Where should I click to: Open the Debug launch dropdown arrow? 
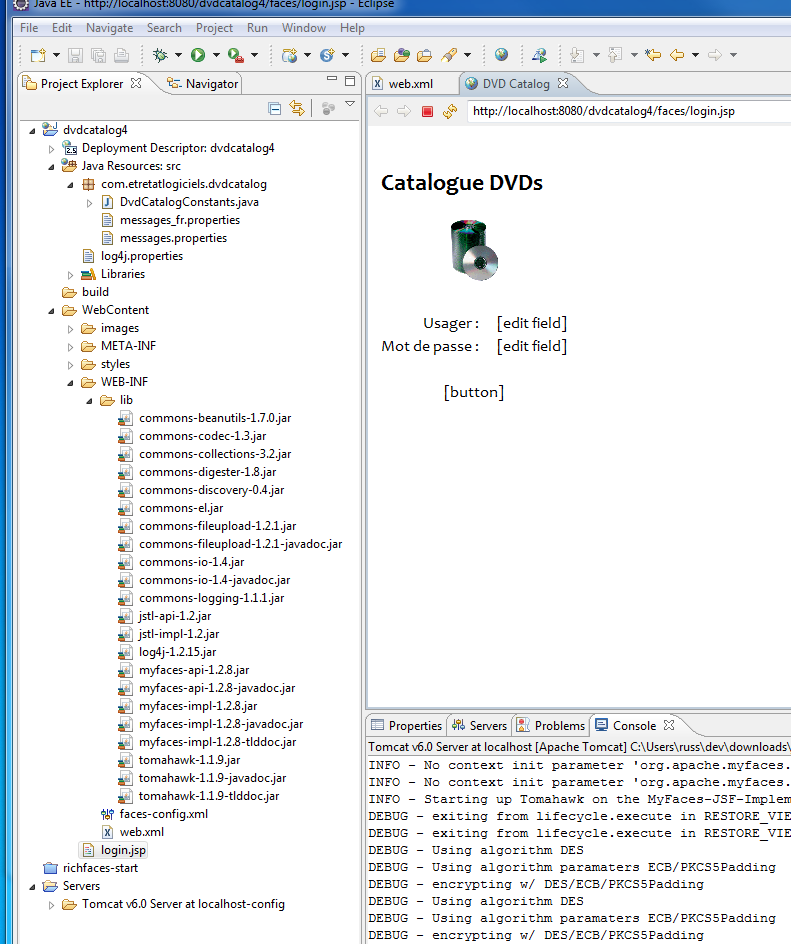tap(178, 55)
